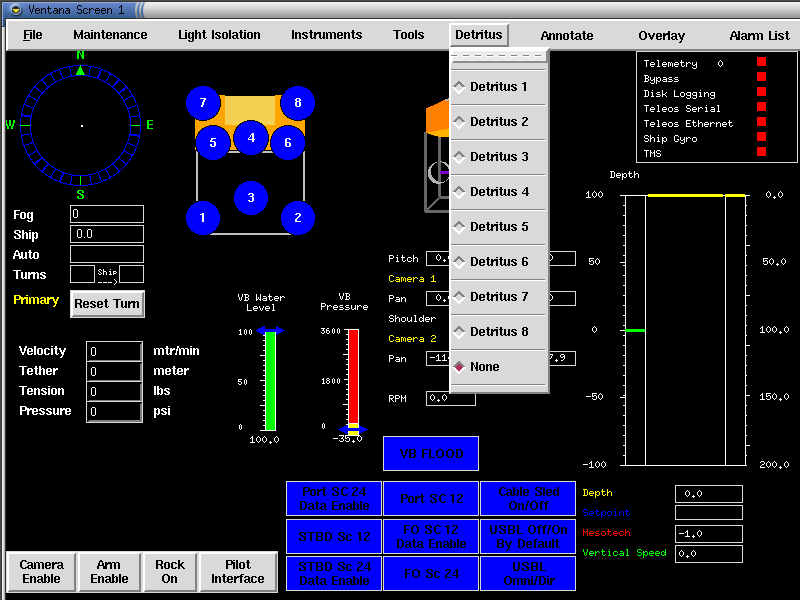
Task: Open the Maintenance menu
Action: (x=110, y=35)
